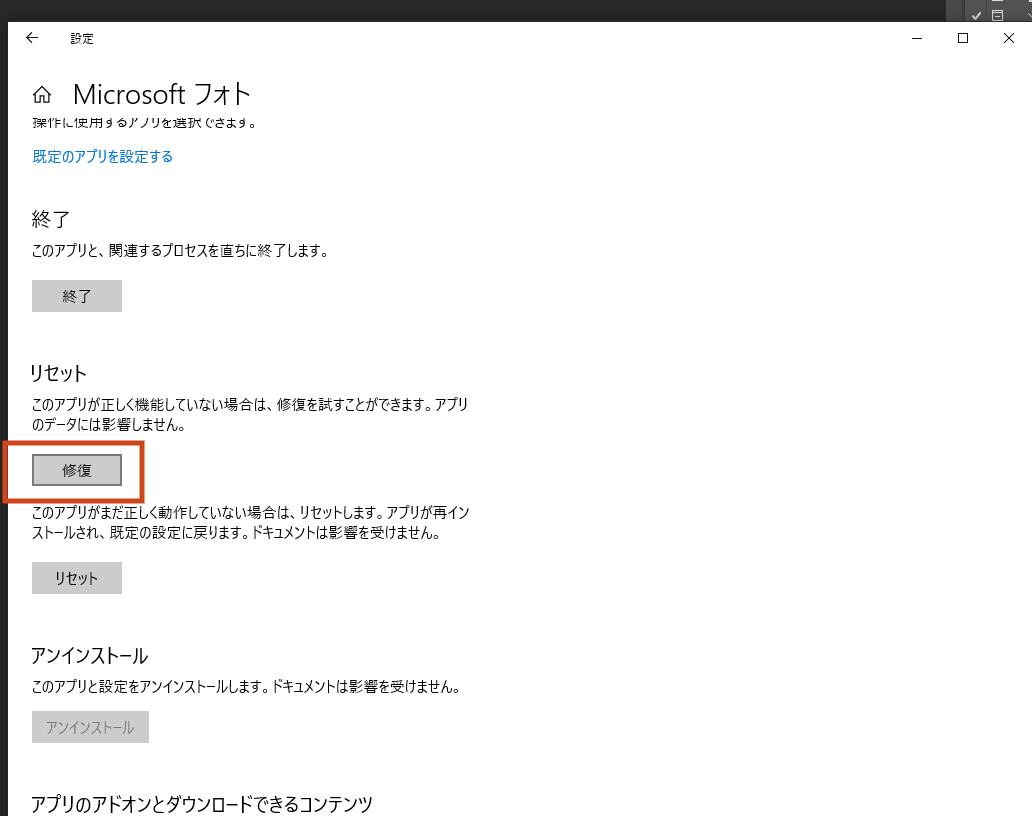Close the 設定 window

[x=1008, y=38]
